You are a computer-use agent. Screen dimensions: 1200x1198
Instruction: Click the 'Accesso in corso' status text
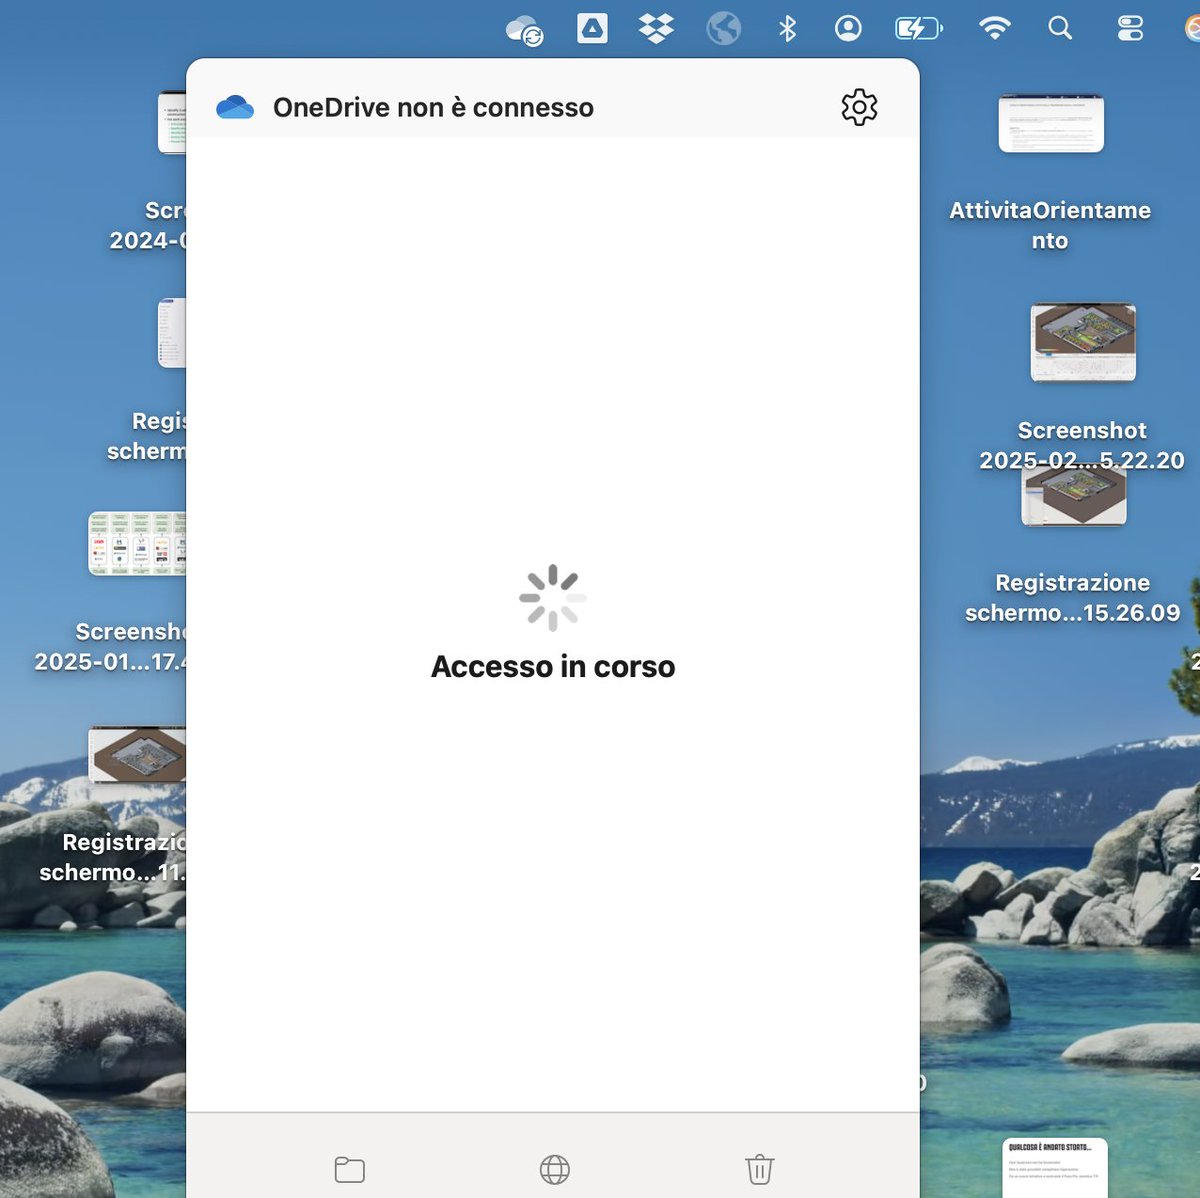(553, 666)
